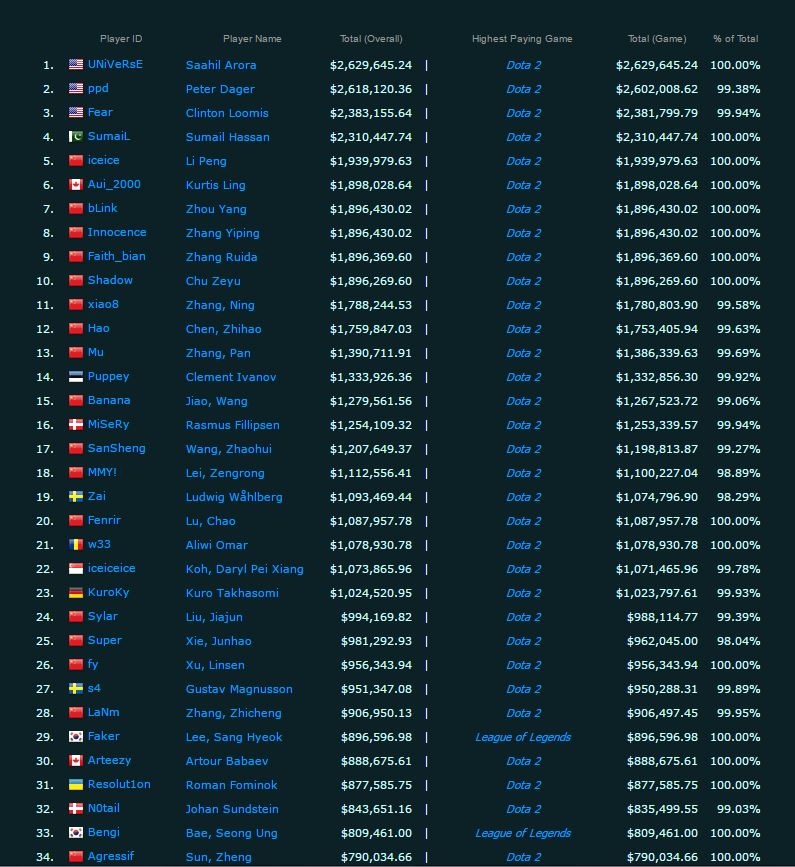Click the Swedish flag beside Zai
Viewport: 795px width, 867px height.
click(76, 497)
